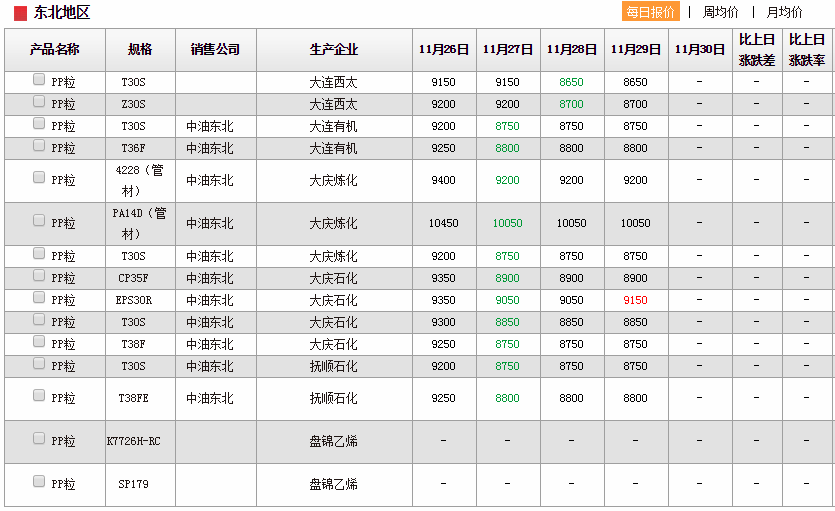Image resolution: width=835 pixels, height=511 pixels.
Task: Tick the EPS30R row checkbox
Action: (x=39, y=298)
